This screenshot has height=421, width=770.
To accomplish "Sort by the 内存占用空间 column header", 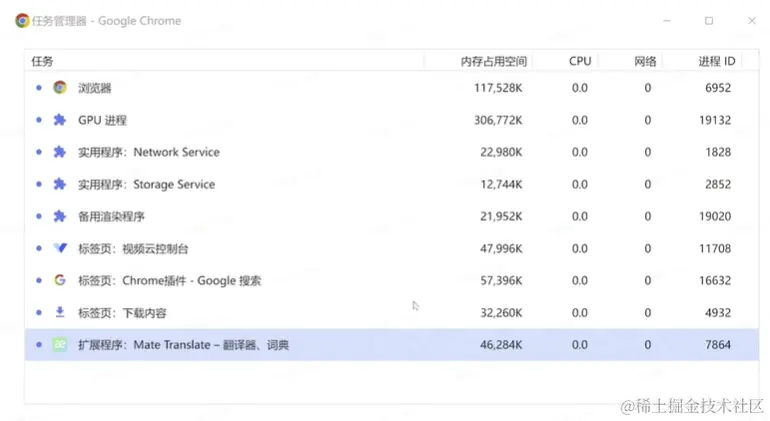I will point(493,61).
